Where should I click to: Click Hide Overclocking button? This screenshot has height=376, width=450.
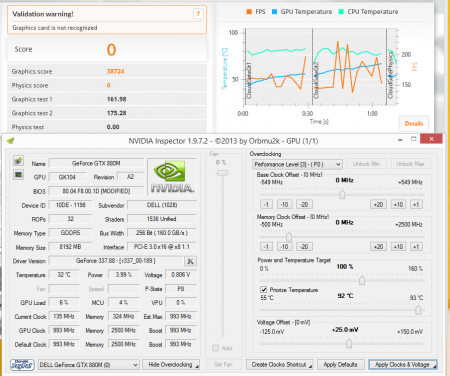[171, 365]
